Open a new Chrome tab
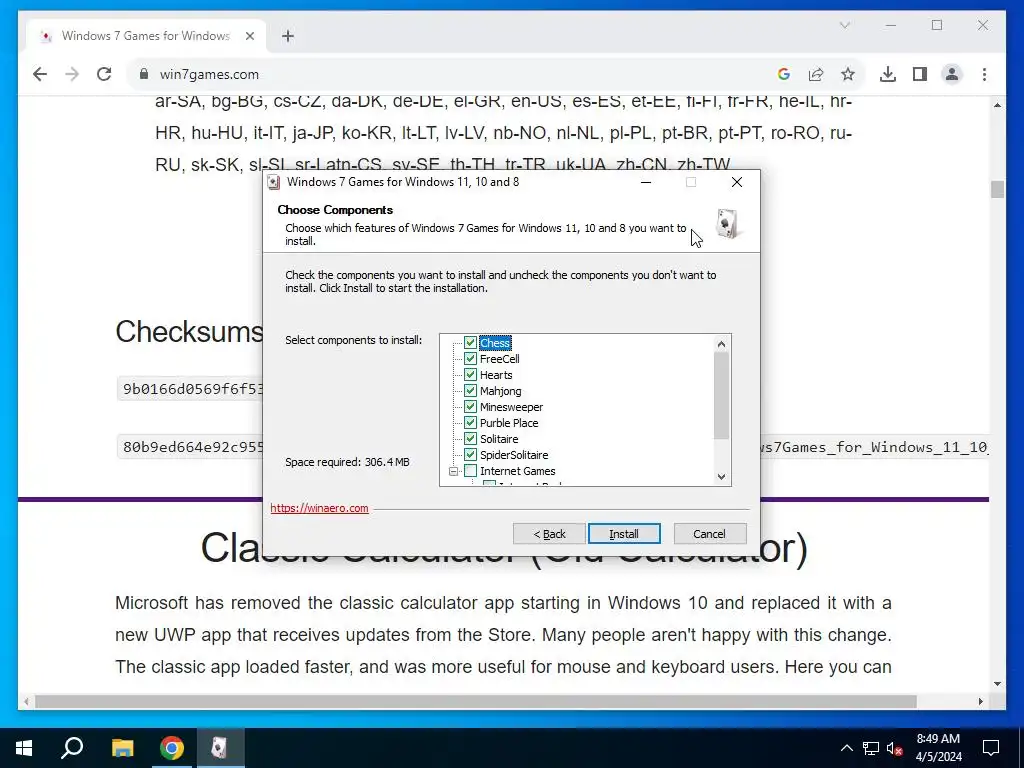The width and height of the screenshot is (1024, 768). coord(288,36)
